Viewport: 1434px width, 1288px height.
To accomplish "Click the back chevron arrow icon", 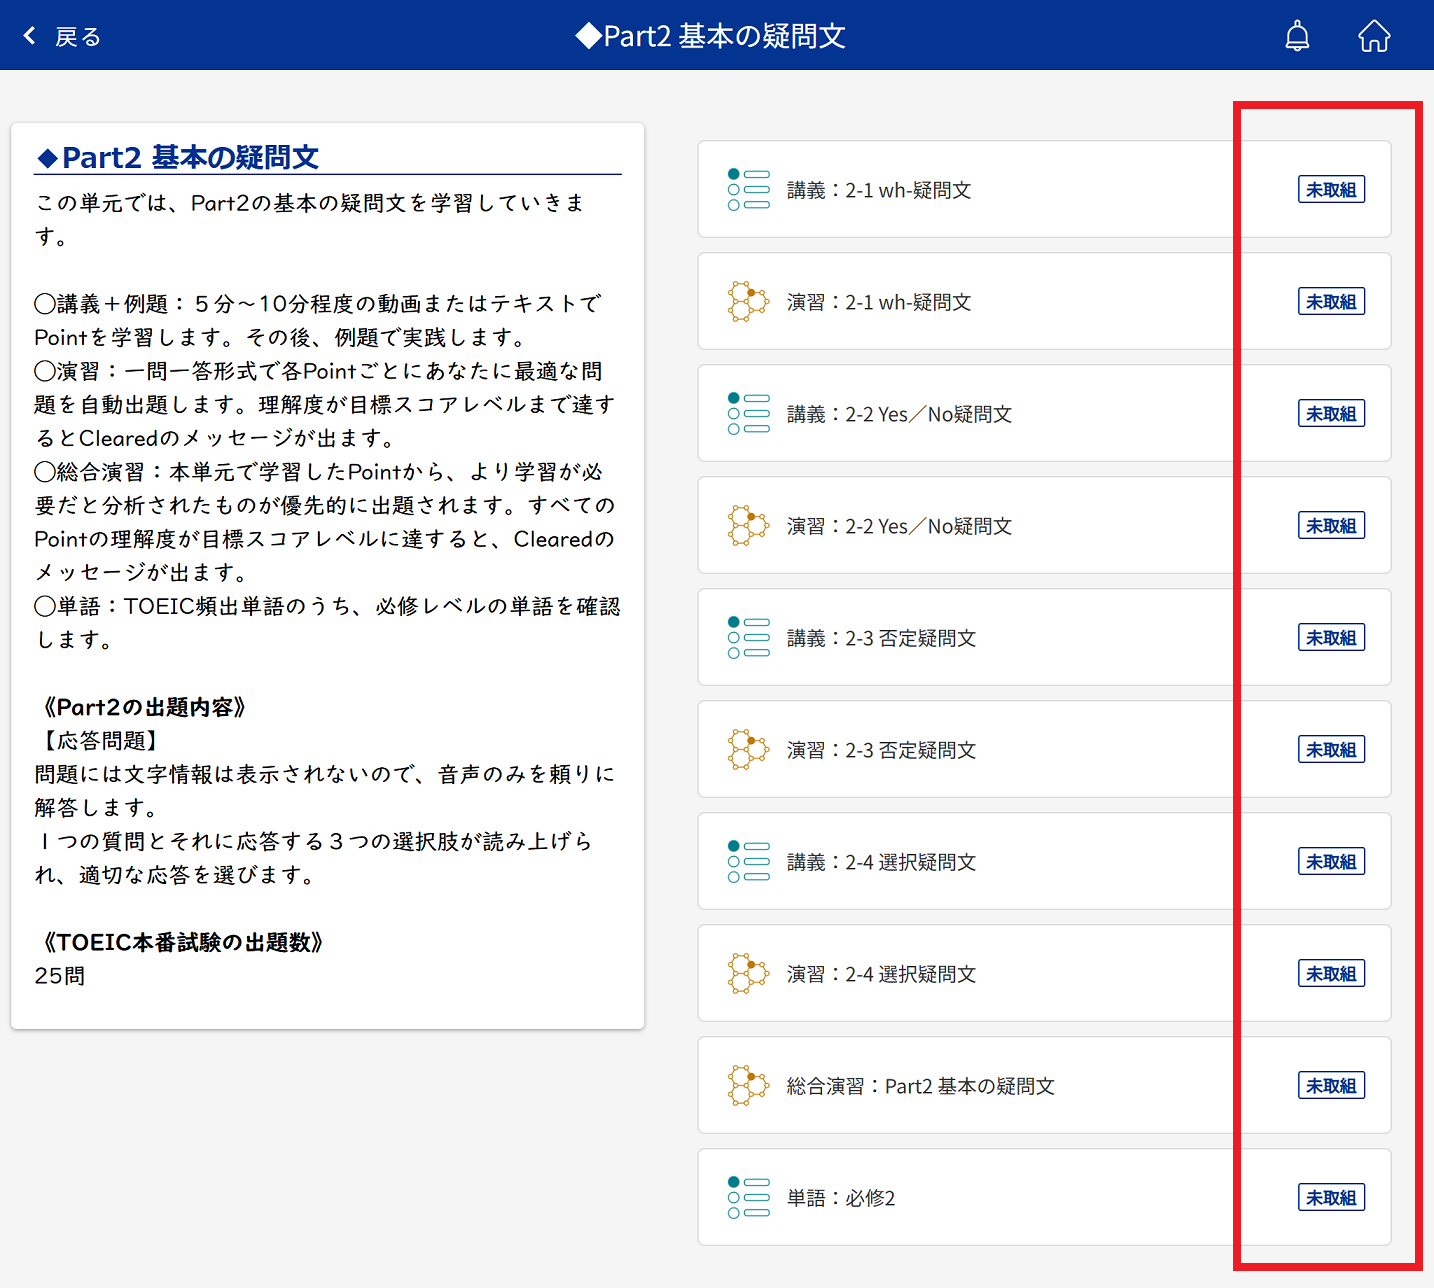I will (x=30, y=36).
